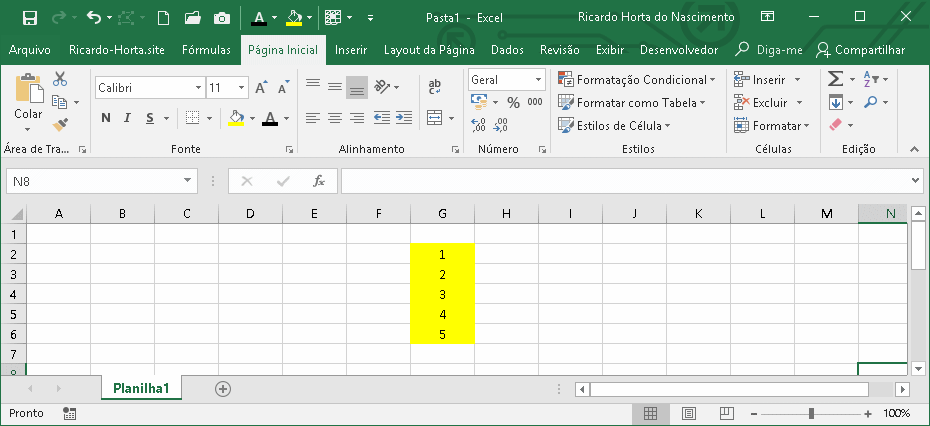Increase the cell indent
The height and width of the screenshot is (426, 930).
[x=404, y=118]
